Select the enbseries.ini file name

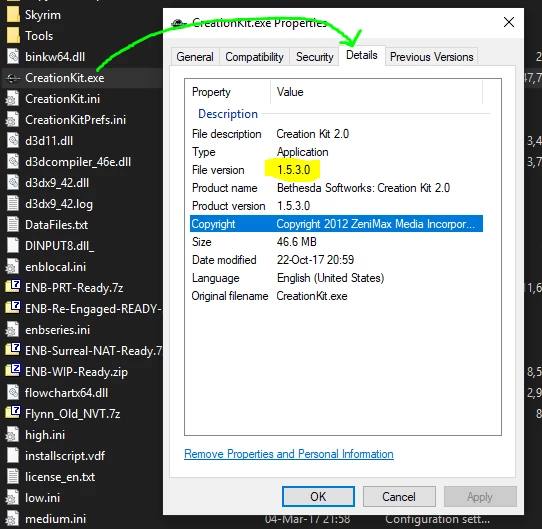[x=57, y=330]
